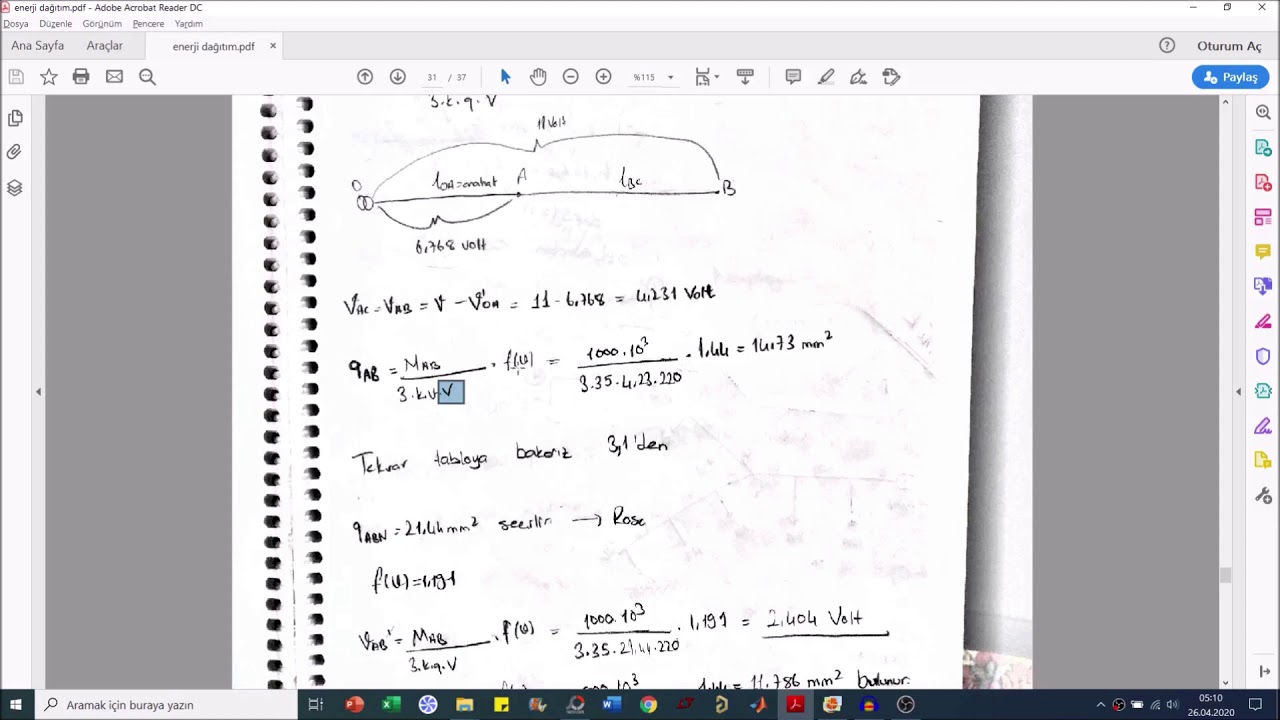Open the Combine Files tool in right pane
Screen dimensions: 1280x720
coord(1263,286)
